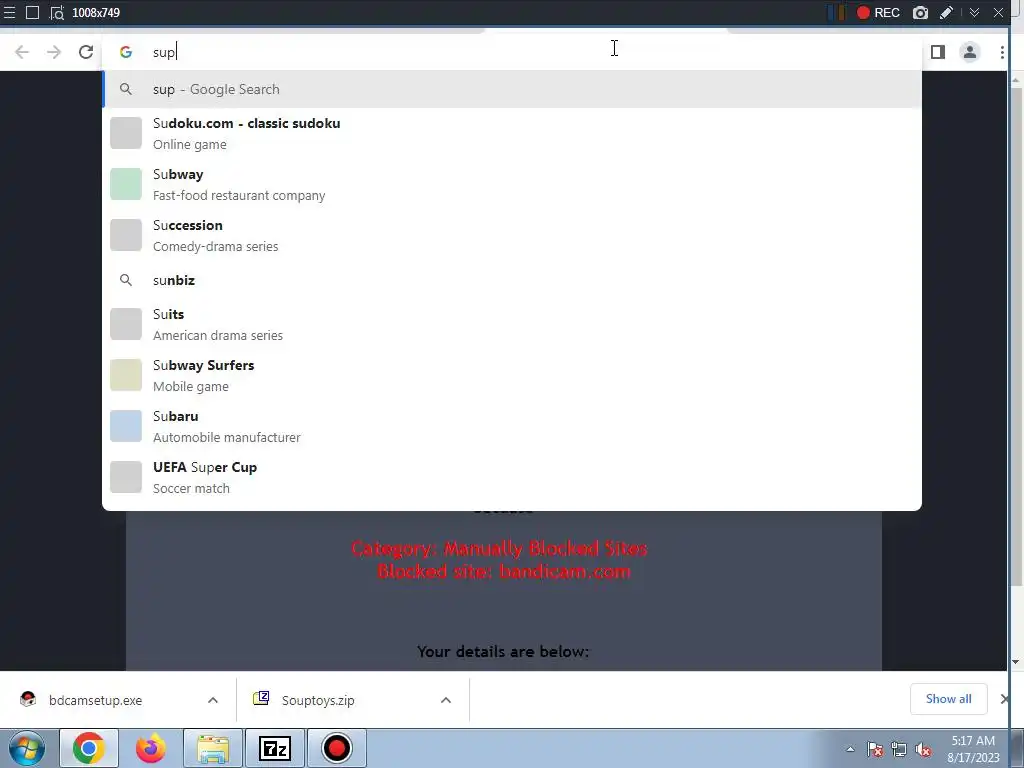
Task: Click network tray icon
Action: (899, 749)
